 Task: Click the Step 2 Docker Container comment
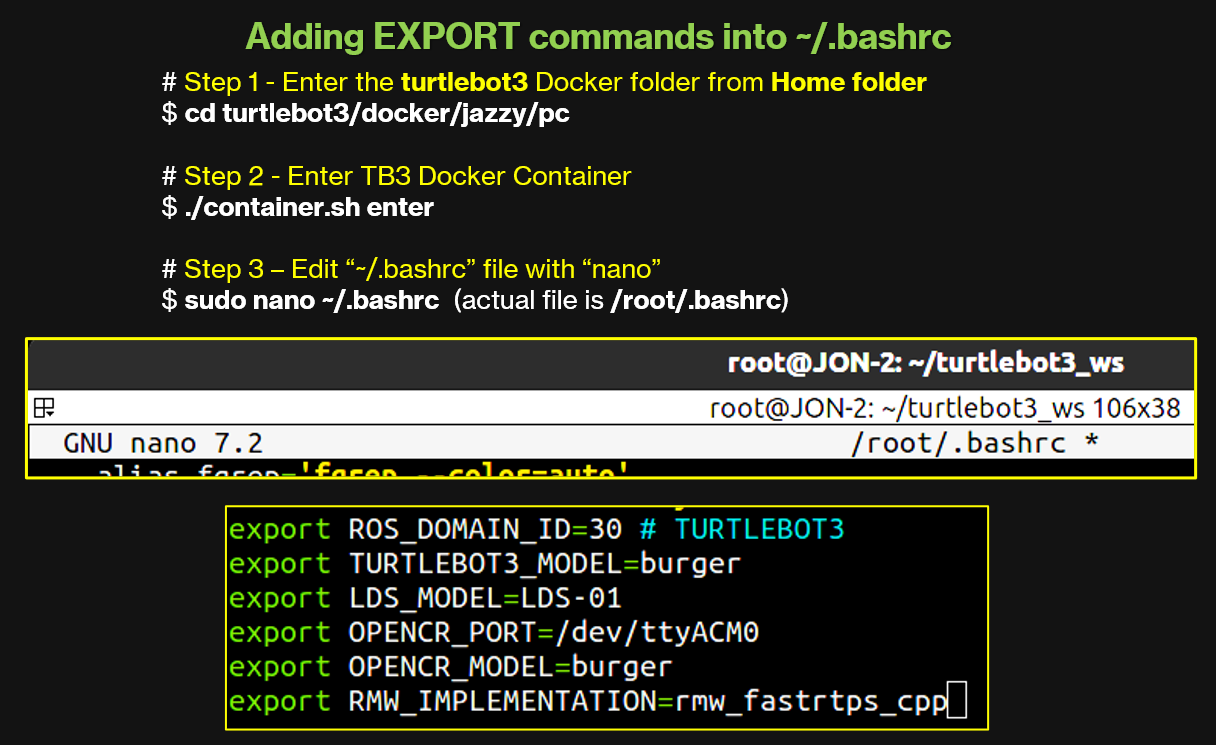tap(396, 176)
